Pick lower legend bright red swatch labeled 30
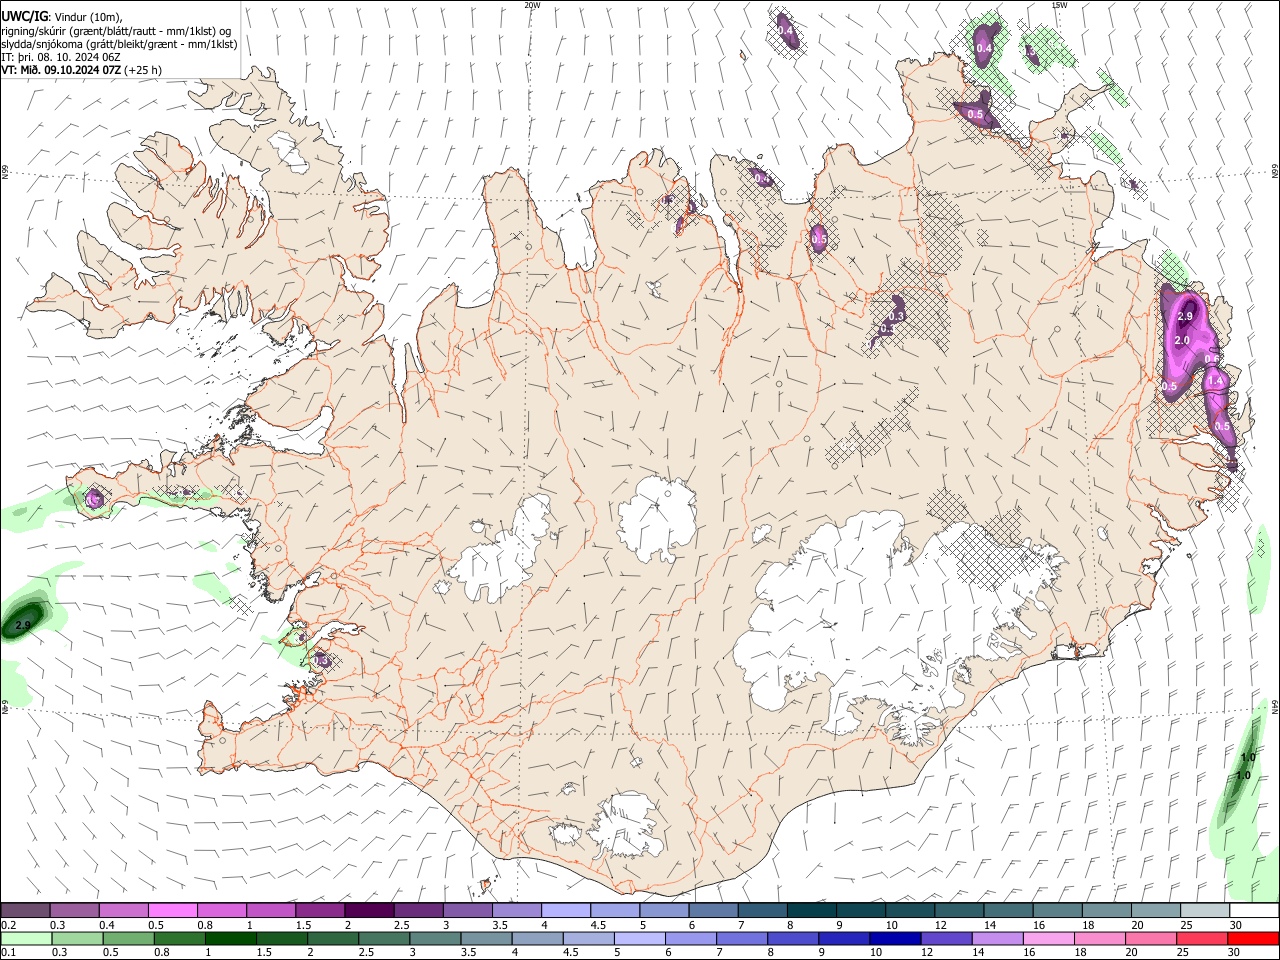The image size is (1280, 960). (x=1253, y=939)
